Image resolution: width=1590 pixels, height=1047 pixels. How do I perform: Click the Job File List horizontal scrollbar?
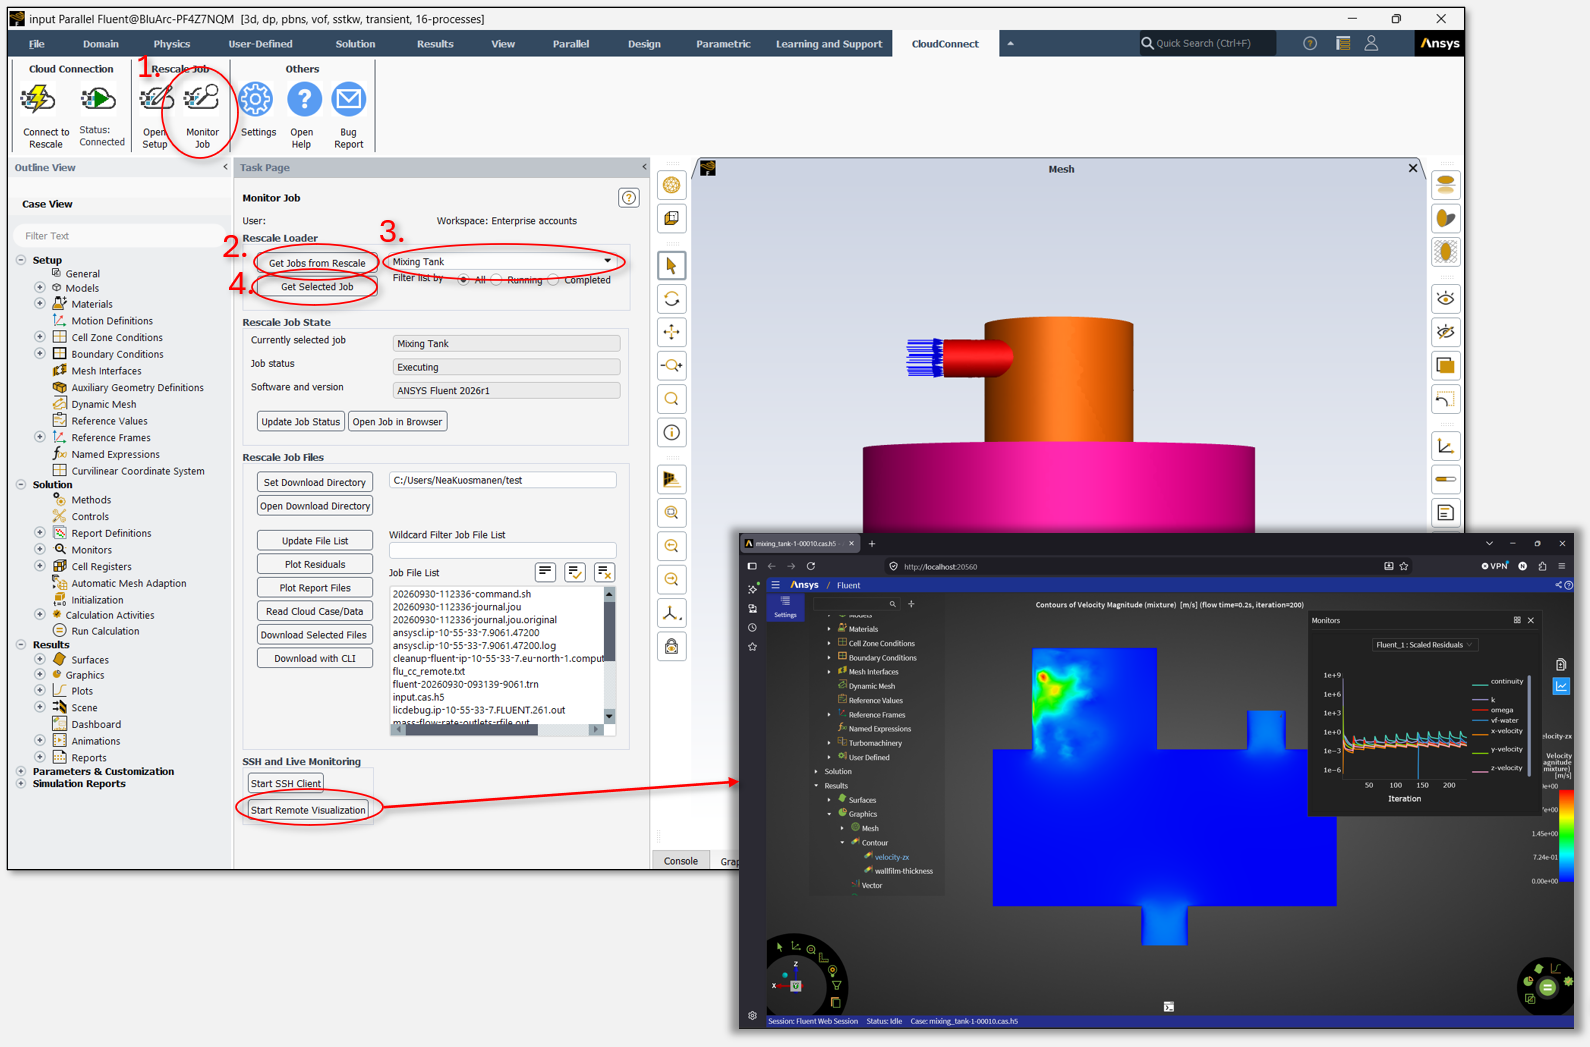click(x=498, y=730)
